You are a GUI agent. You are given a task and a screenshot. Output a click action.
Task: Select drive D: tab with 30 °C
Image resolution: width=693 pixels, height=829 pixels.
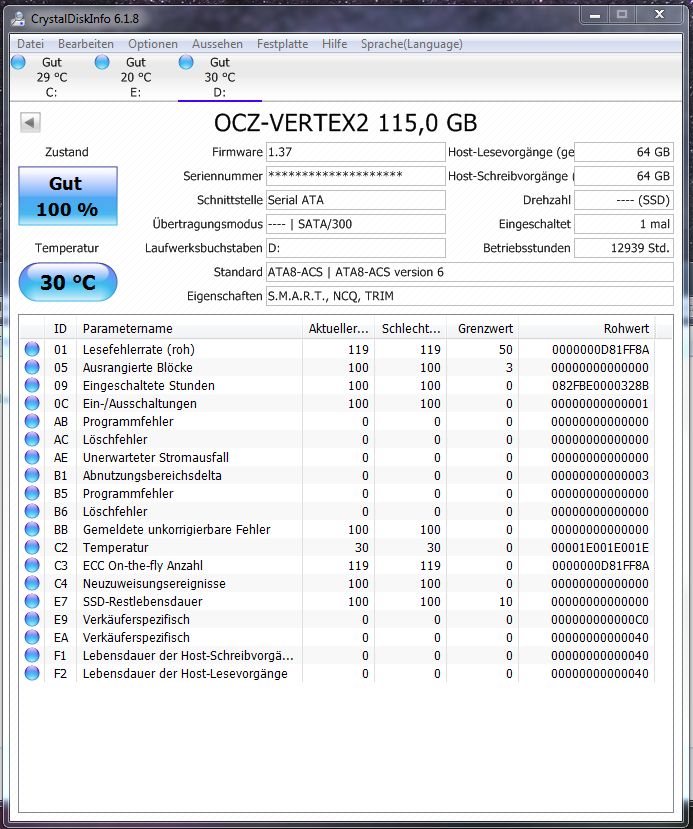coord(220,77)
